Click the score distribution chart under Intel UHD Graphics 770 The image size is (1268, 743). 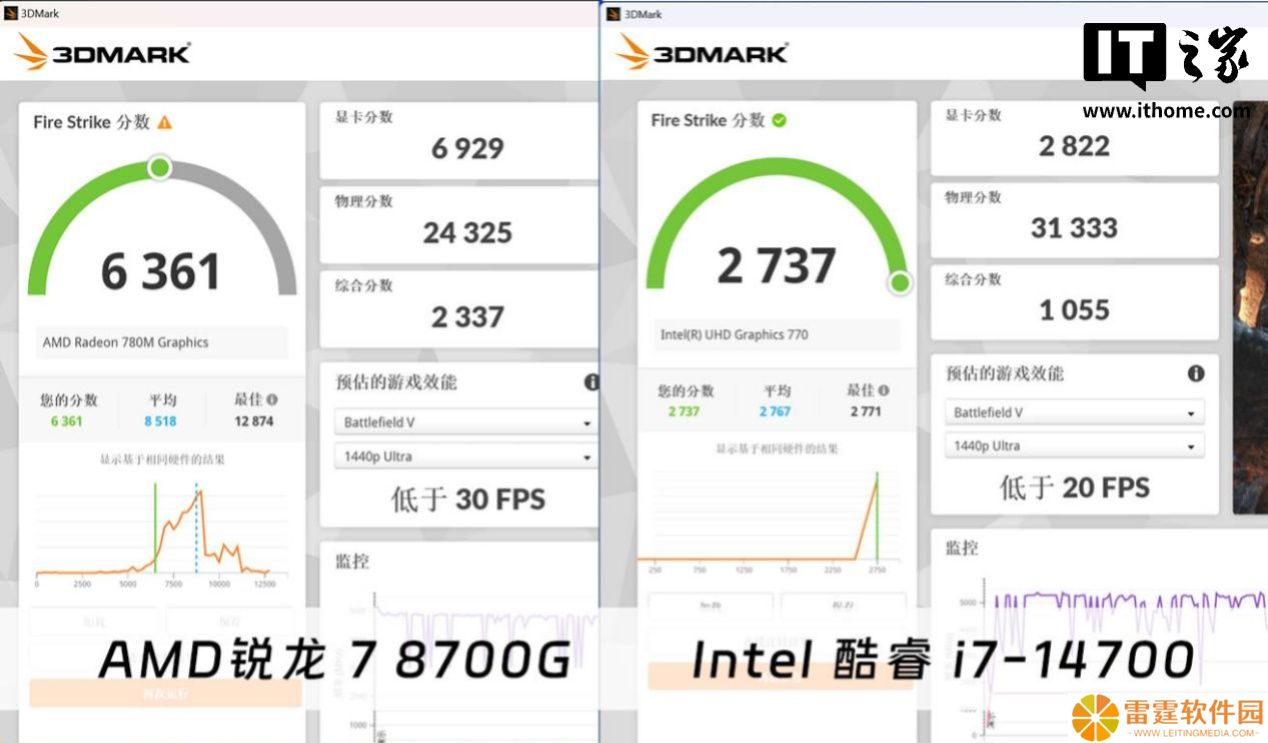(770, 521)
